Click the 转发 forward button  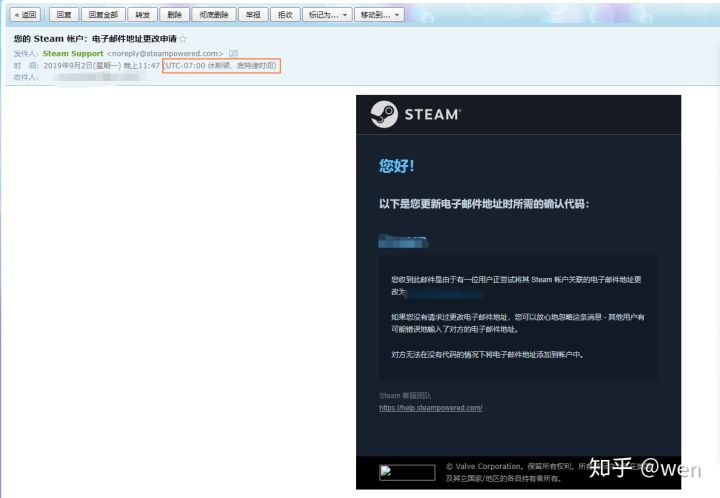pos(142,15)
